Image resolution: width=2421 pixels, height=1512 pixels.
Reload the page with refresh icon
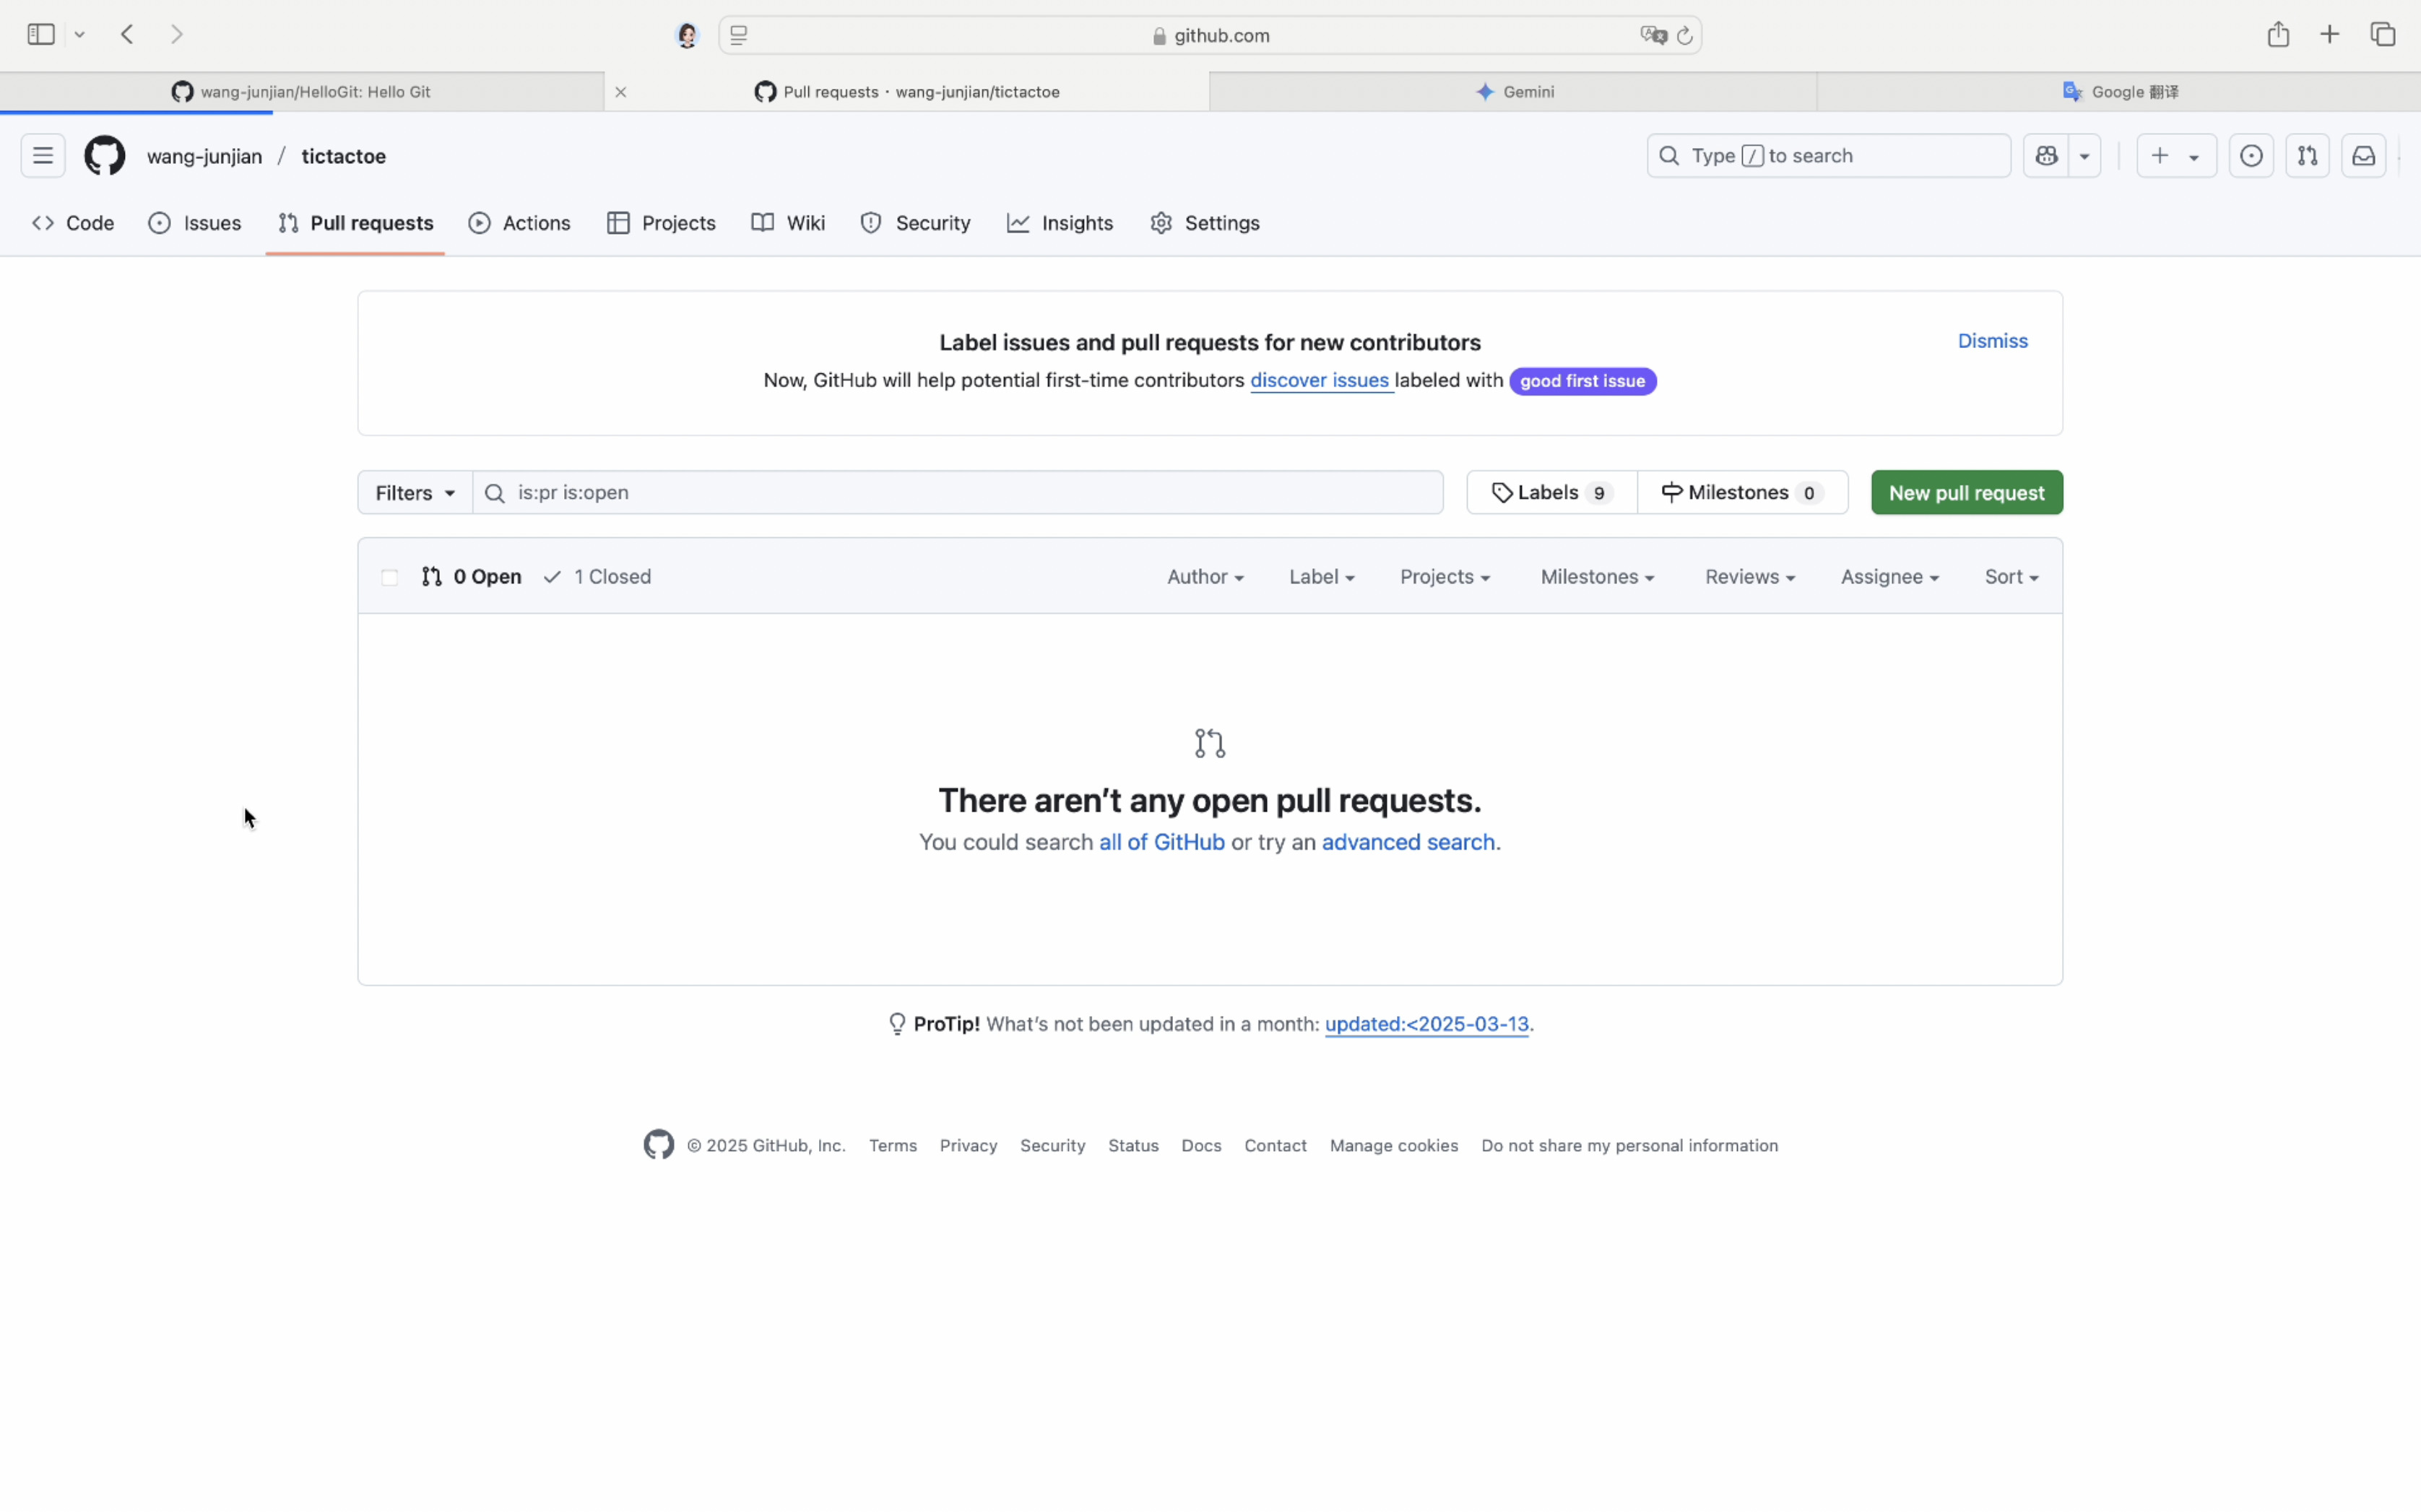tap(1685, 36)
